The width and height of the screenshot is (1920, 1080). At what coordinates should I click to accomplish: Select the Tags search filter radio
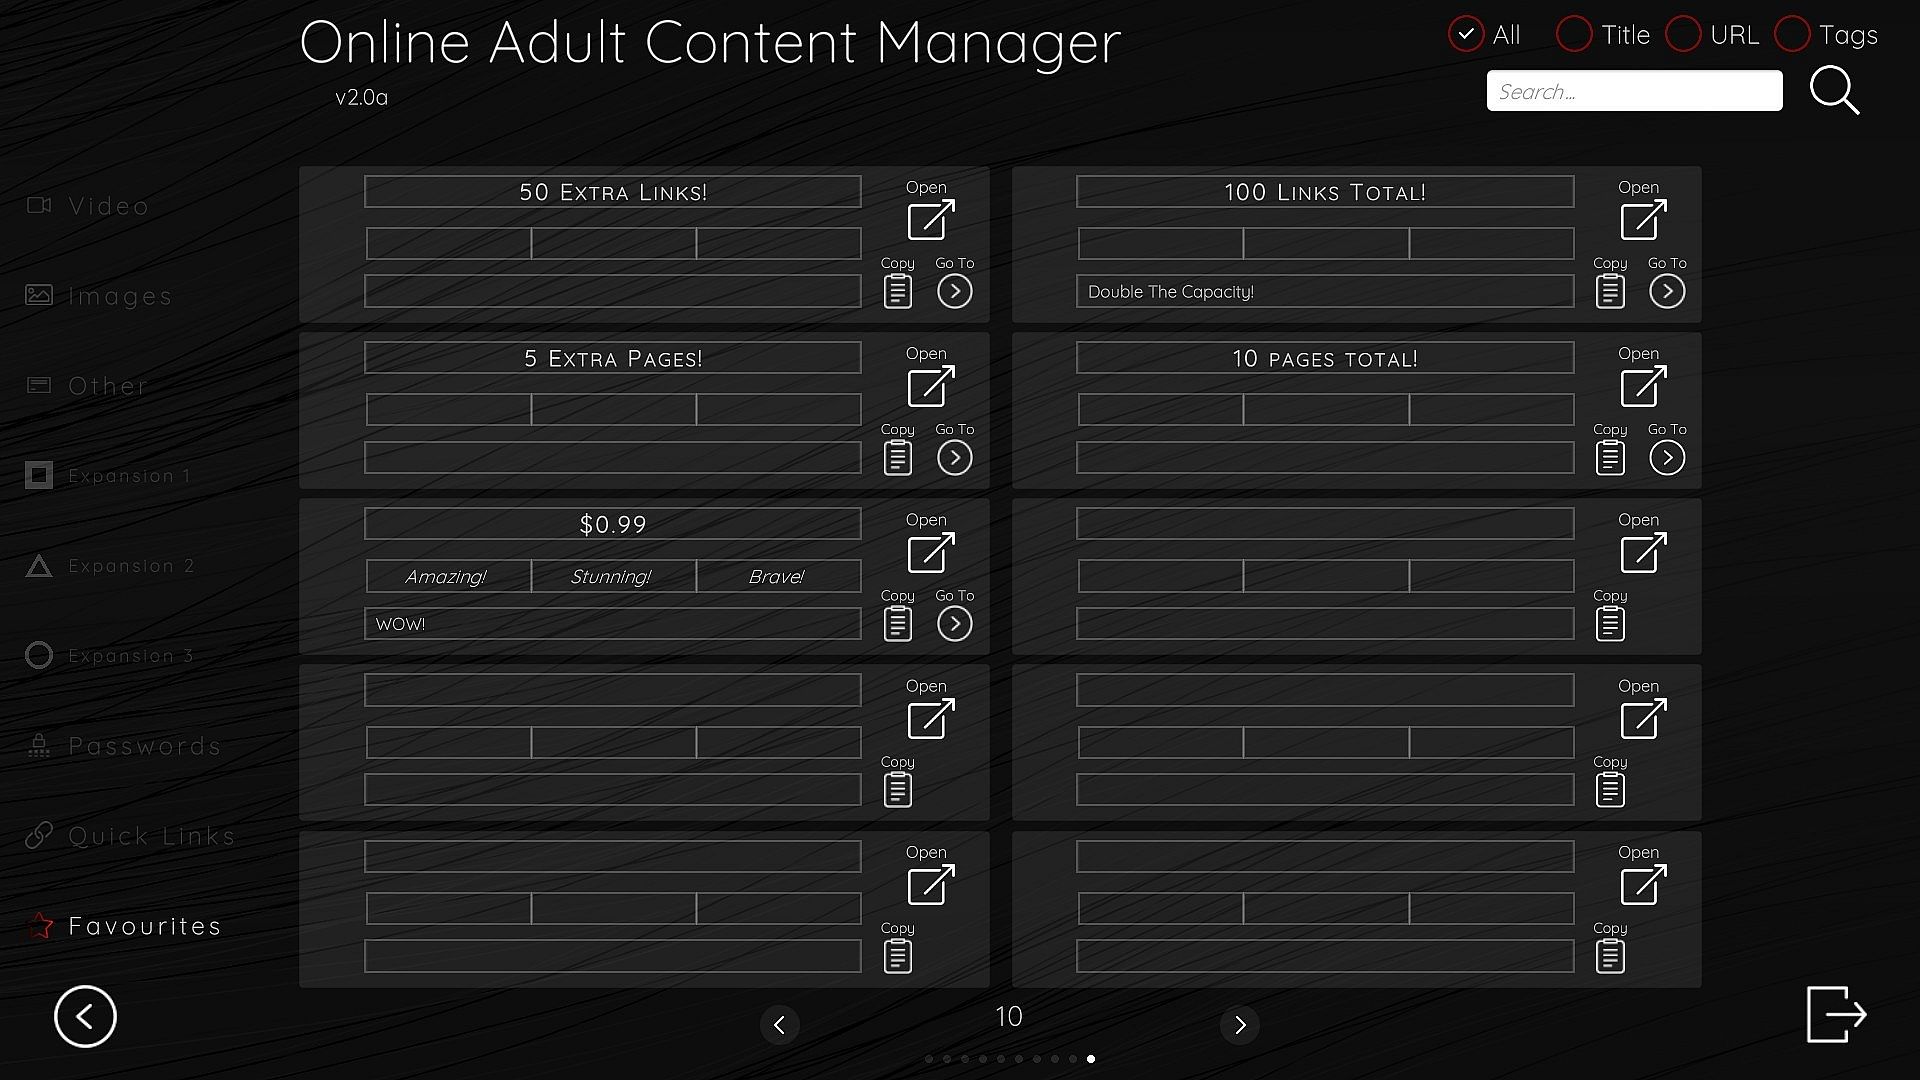click(1792, 35)
